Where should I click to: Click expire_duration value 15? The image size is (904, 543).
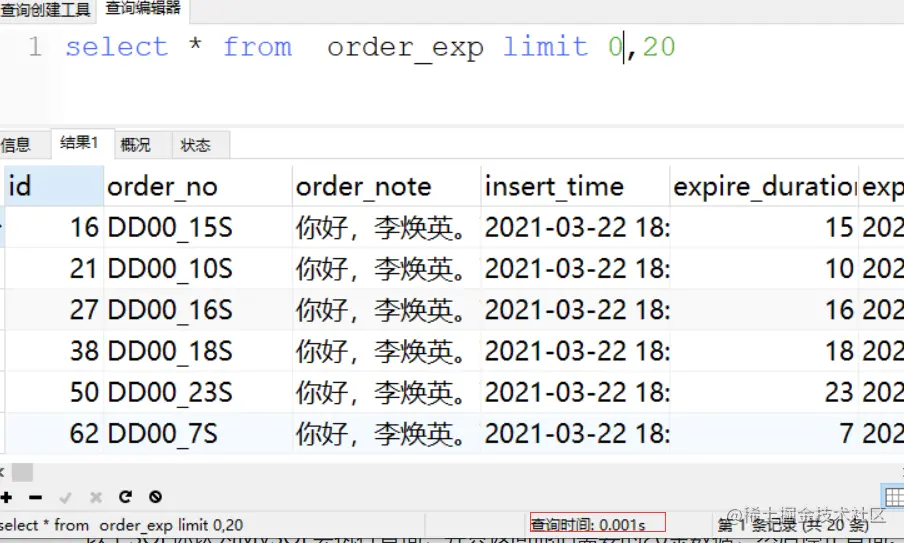click(x=764, y=227)
